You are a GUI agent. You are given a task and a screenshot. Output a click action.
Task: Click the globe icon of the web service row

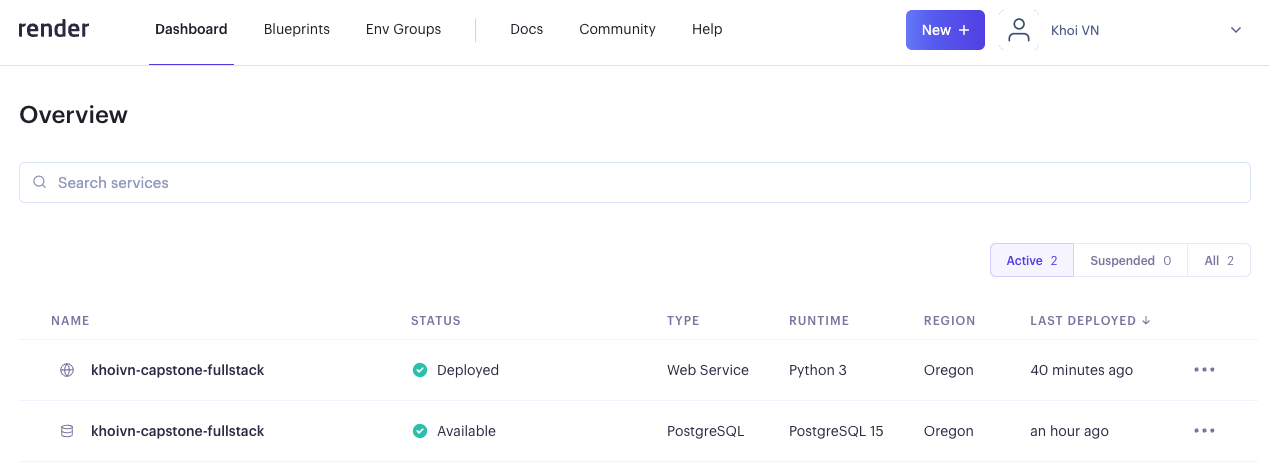(x=67, y=370)
